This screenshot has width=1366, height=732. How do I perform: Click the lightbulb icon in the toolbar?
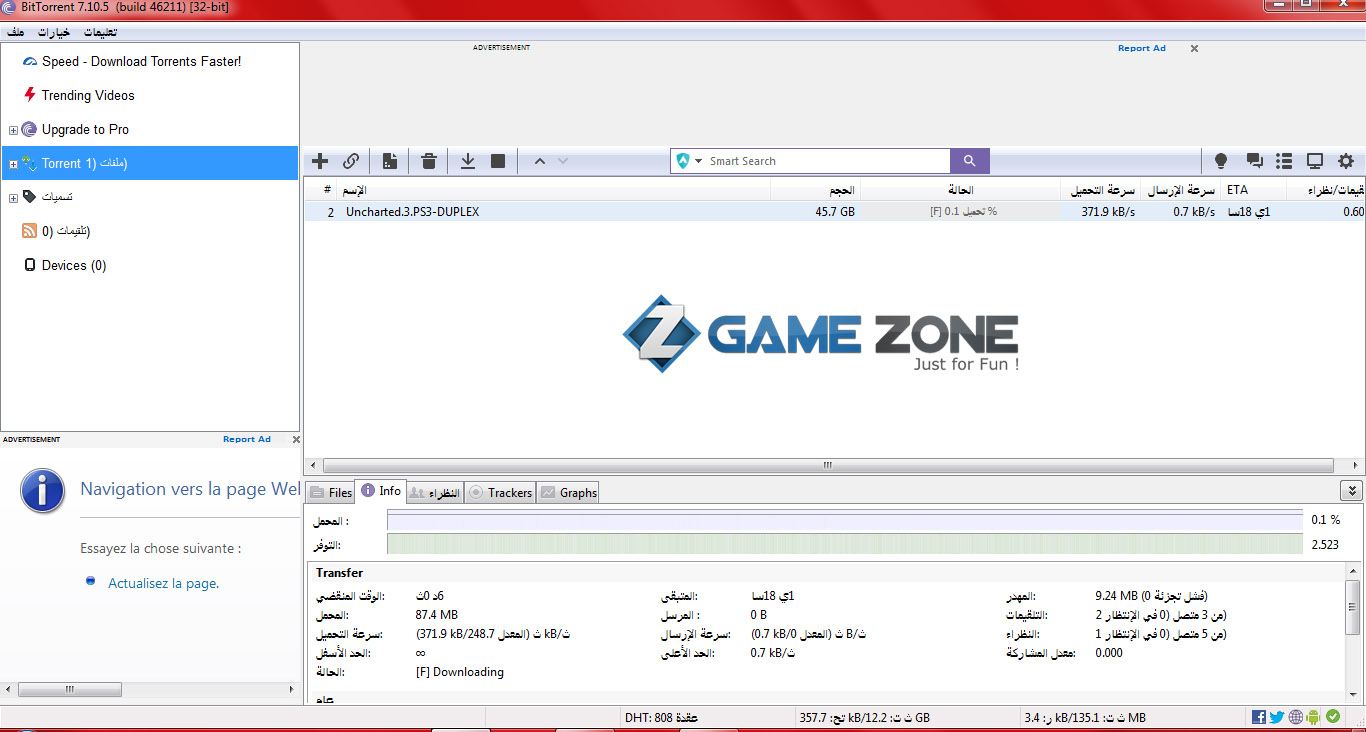(1221, 161)
